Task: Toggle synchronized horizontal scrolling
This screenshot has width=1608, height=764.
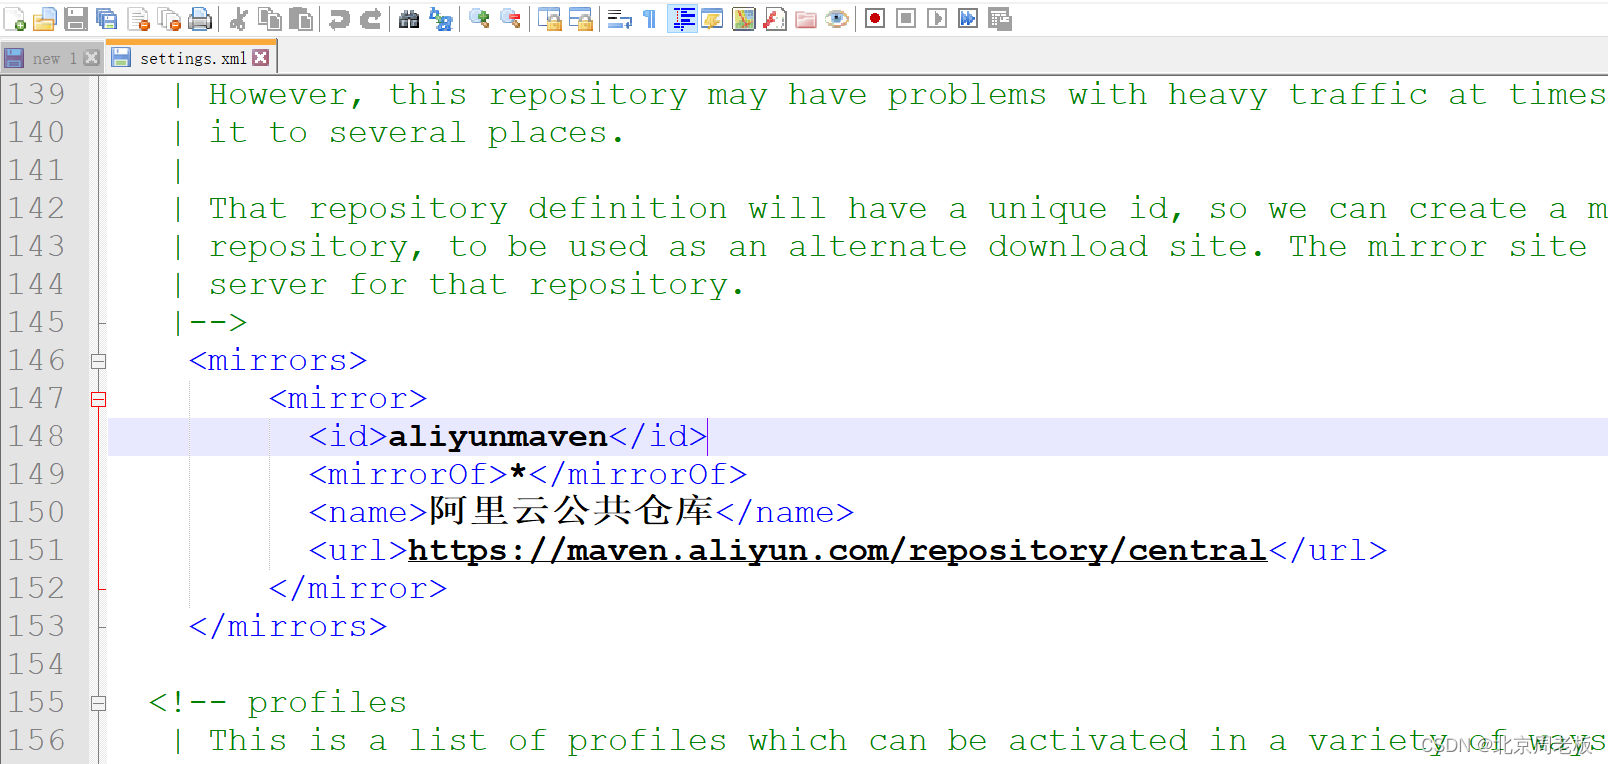Action: pos(580,19)
